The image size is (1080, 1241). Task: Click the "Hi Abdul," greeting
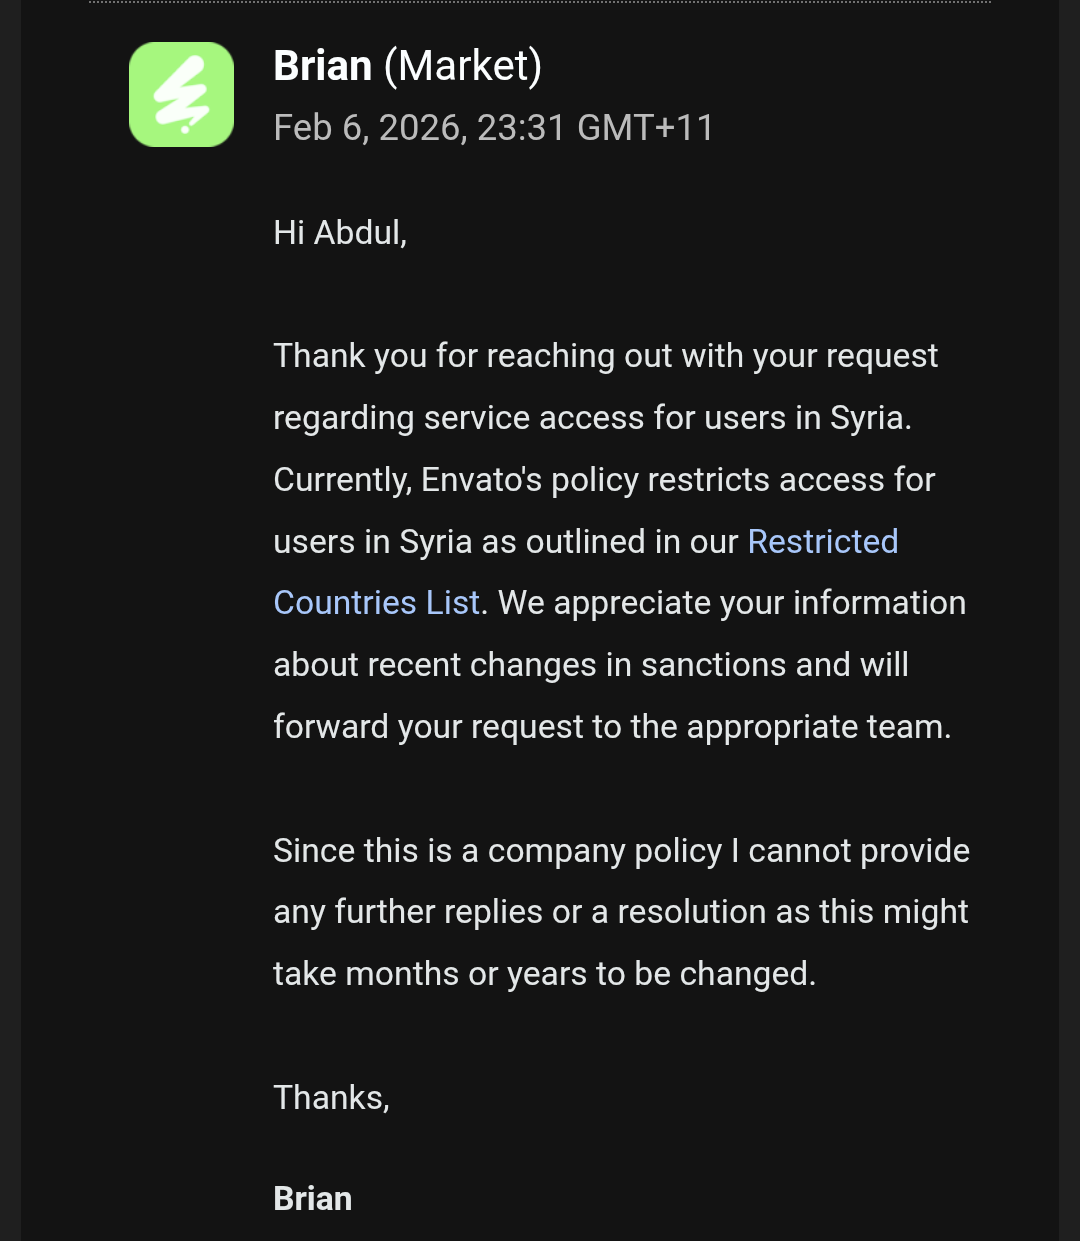coord(340,233)
